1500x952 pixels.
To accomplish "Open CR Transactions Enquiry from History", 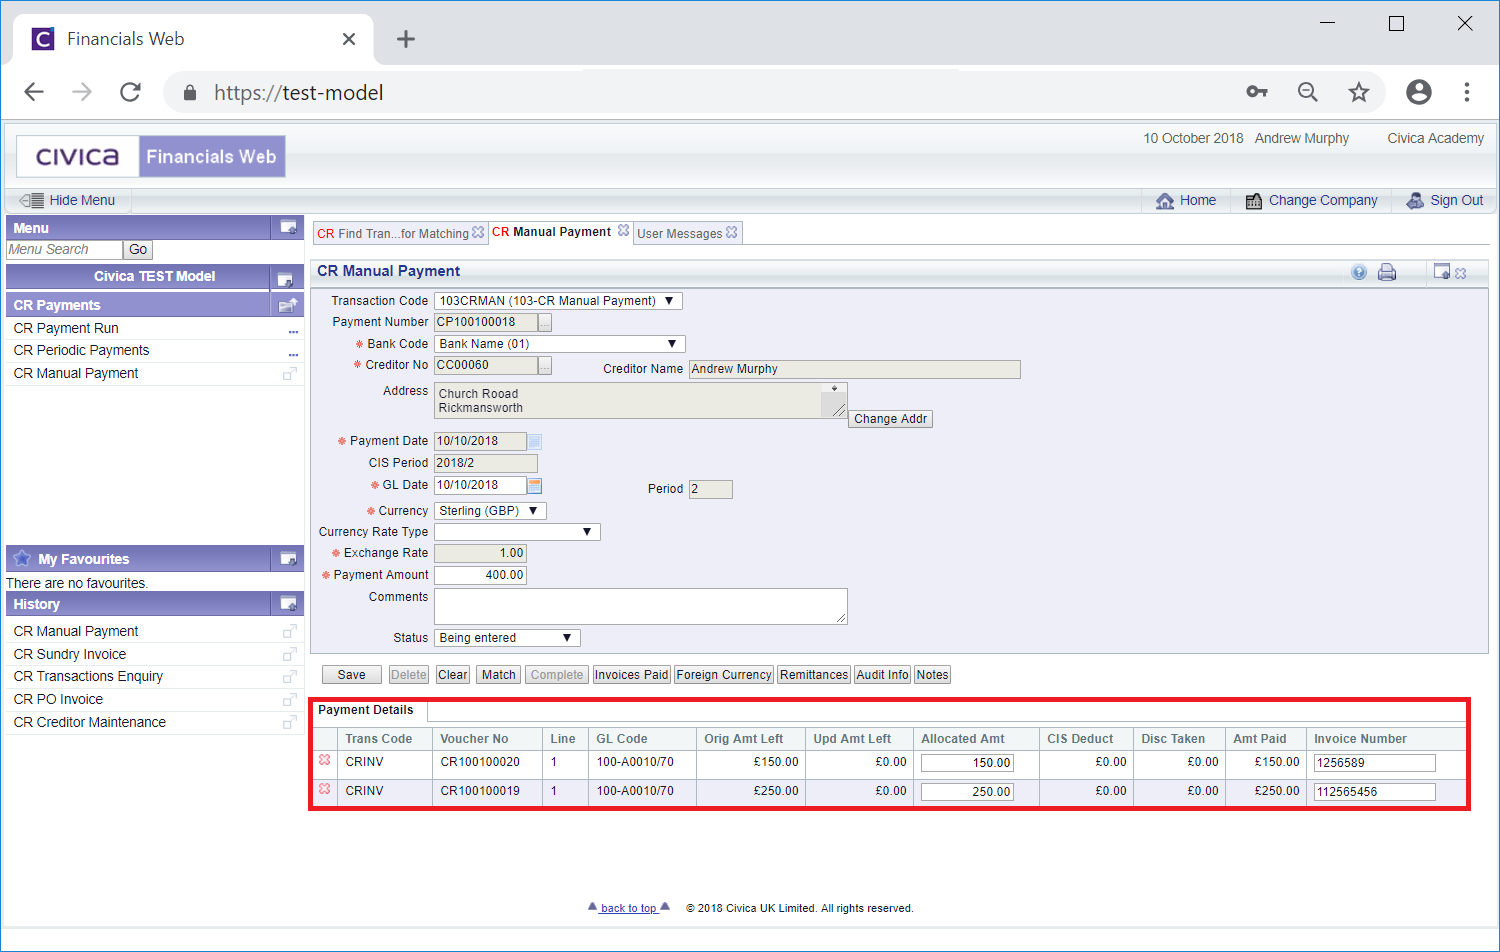I will [88, 676].
